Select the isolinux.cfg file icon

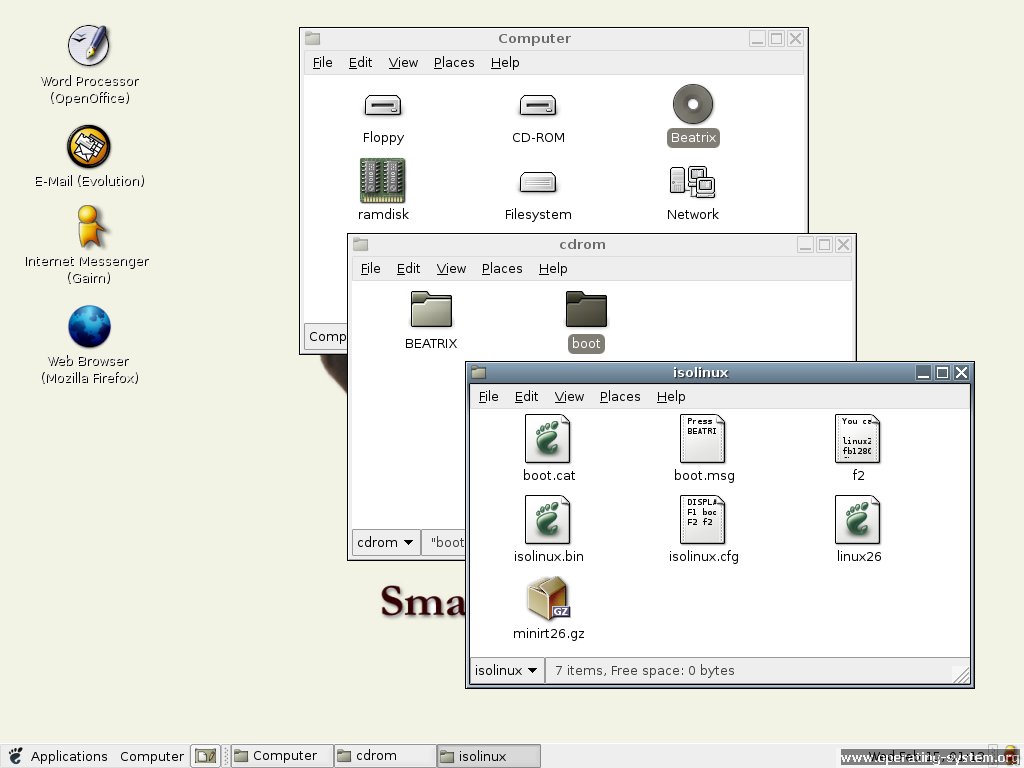point(703,519)
